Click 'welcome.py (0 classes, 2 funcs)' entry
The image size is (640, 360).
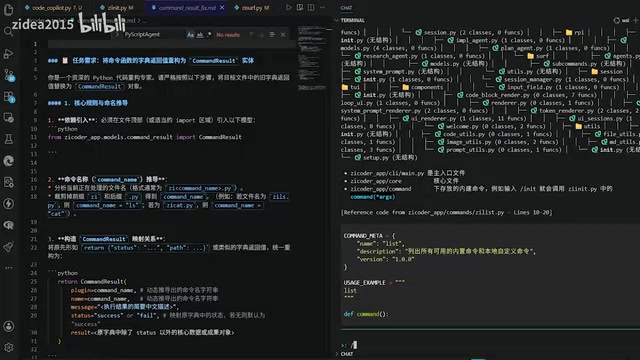coord(491,127)
